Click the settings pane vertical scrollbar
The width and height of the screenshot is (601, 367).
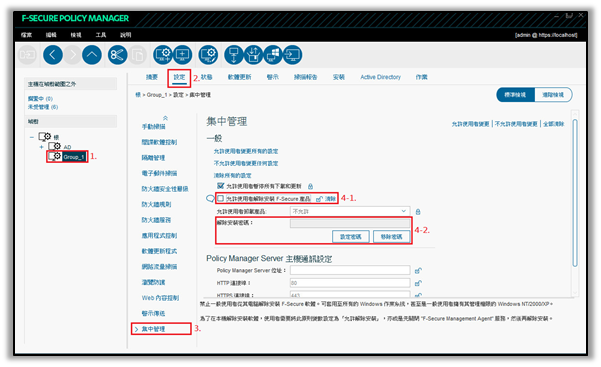[575, 193]
